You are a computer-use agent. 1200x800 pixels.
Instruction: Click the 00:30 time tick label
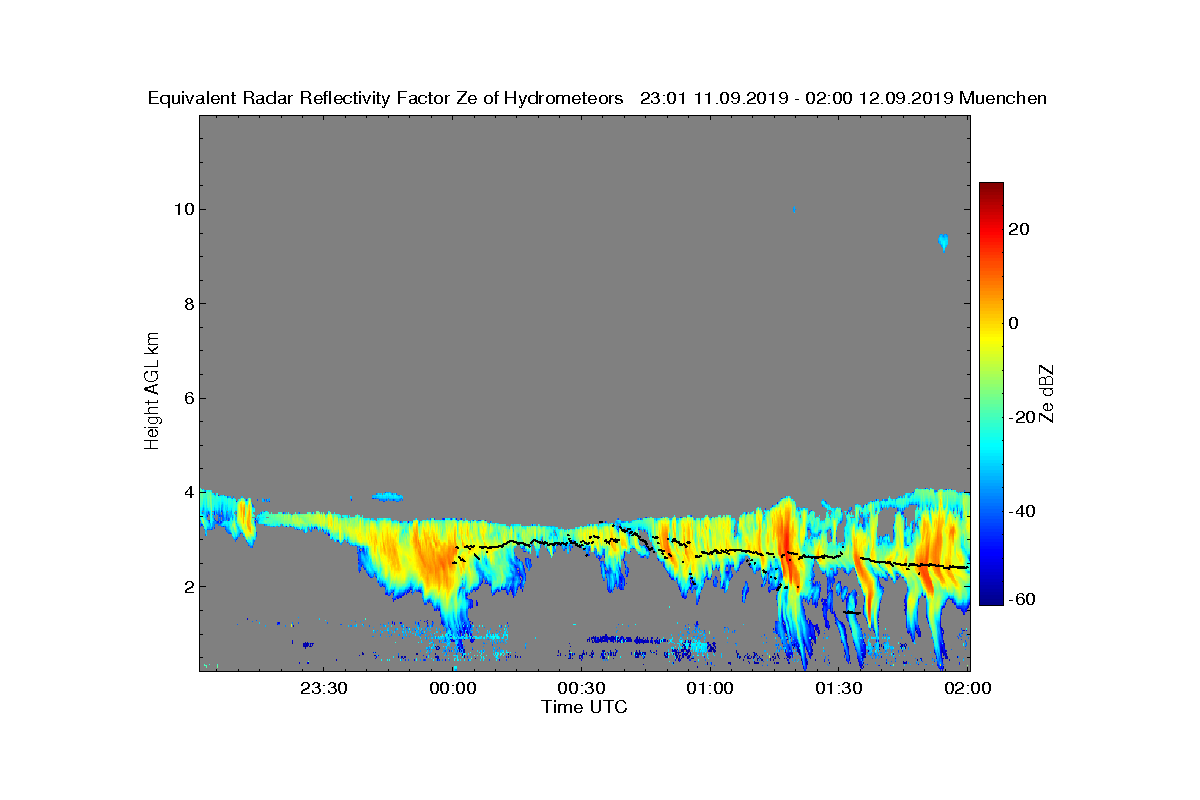[x=581, y=688]
